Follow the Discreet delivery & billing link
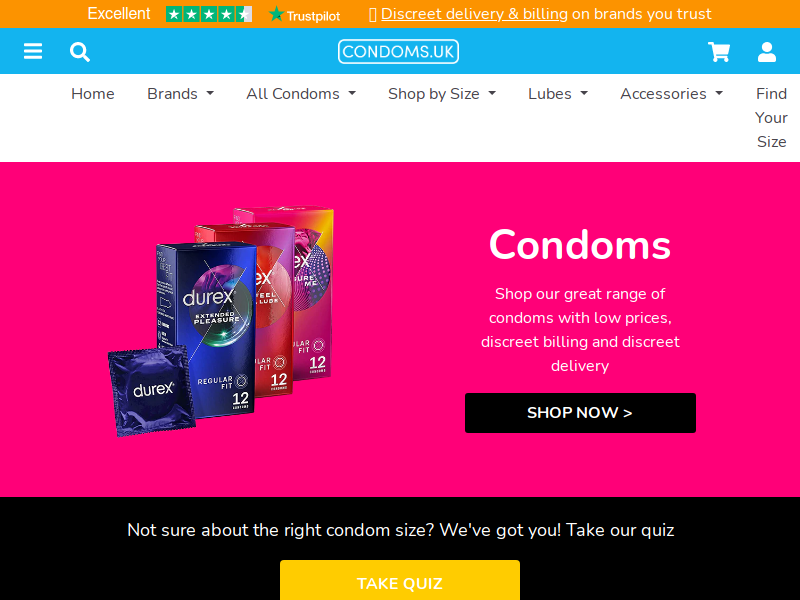This screenshot has height=600, width=800. pyautogui.click(x=474, y=14)
